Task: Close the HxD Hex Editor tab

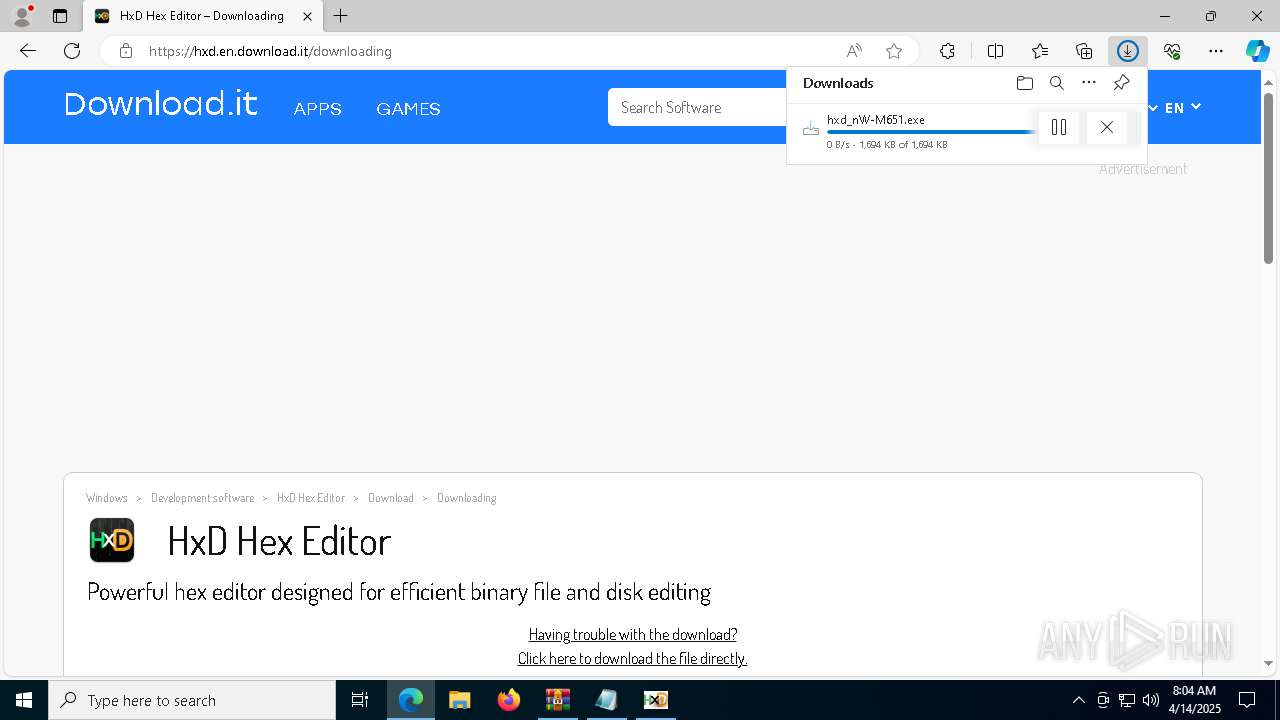Action: (308, 16)
